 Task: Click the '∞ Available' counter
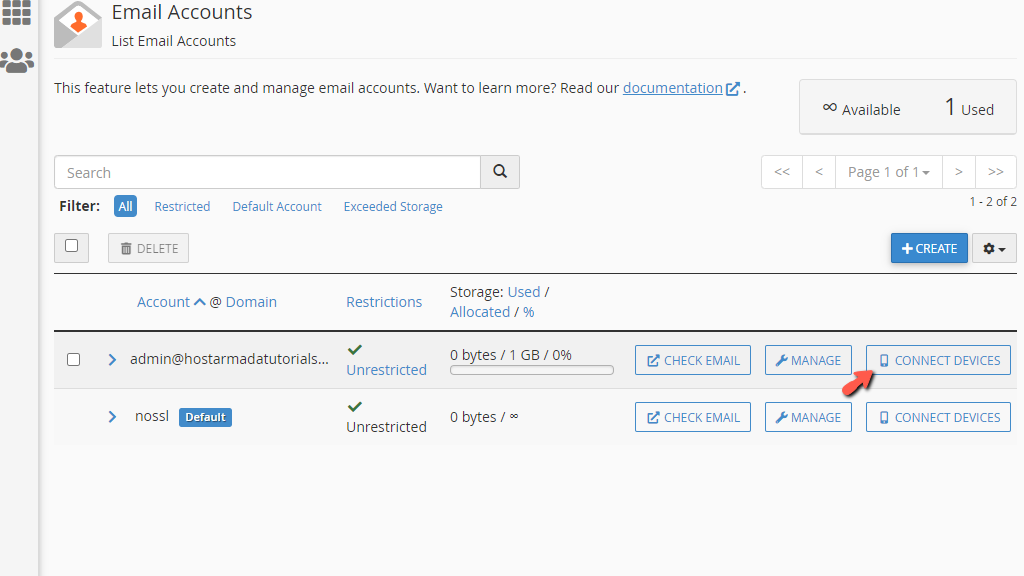(x=861, y=109)
